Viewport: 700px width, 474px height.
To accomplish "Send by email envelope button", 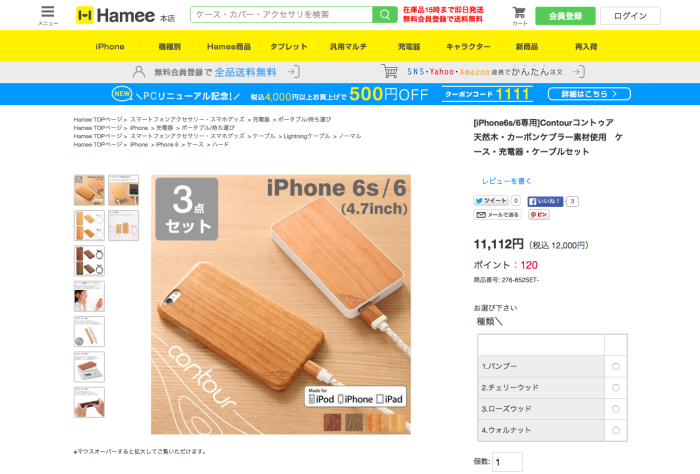I will point(497,215).
